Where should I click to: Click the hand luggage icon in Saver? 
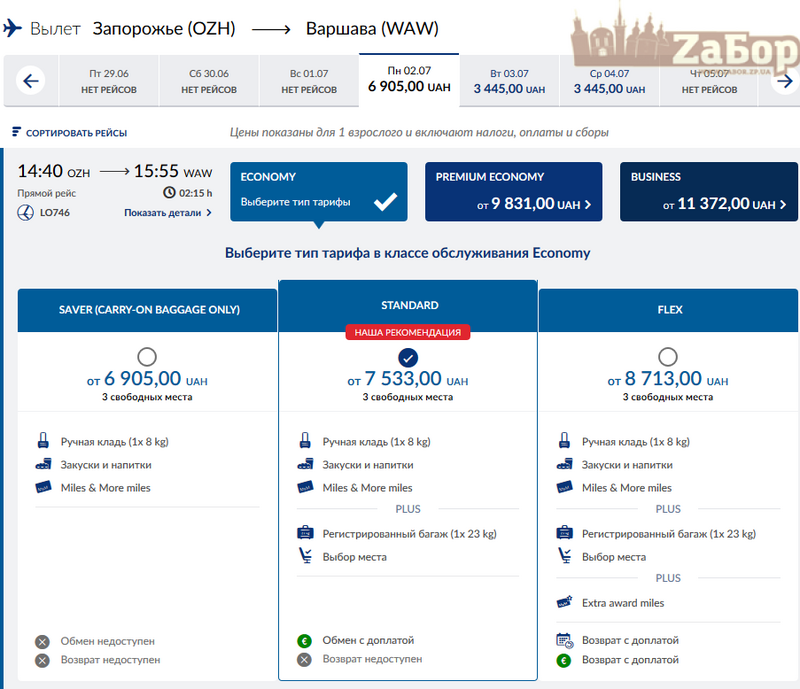(43, 442)
